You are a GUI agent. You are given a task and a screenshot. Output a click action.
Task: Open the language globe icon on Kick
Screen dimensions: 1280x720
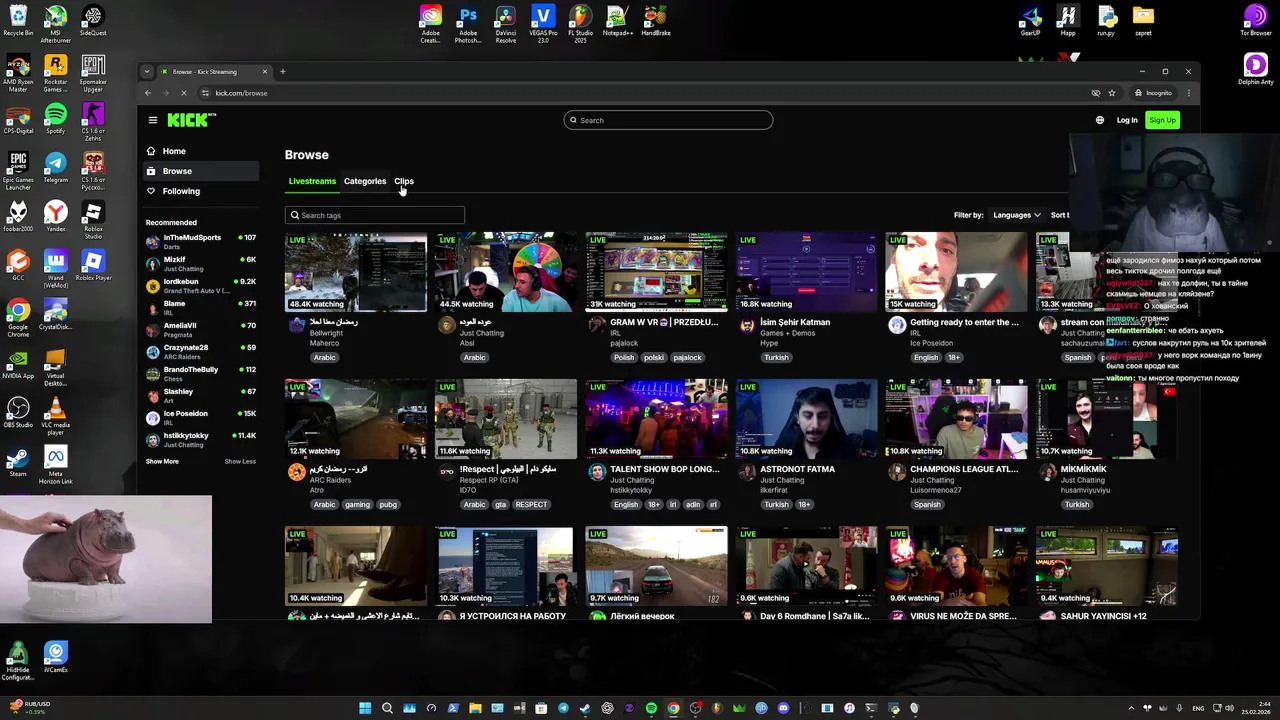1100,120
